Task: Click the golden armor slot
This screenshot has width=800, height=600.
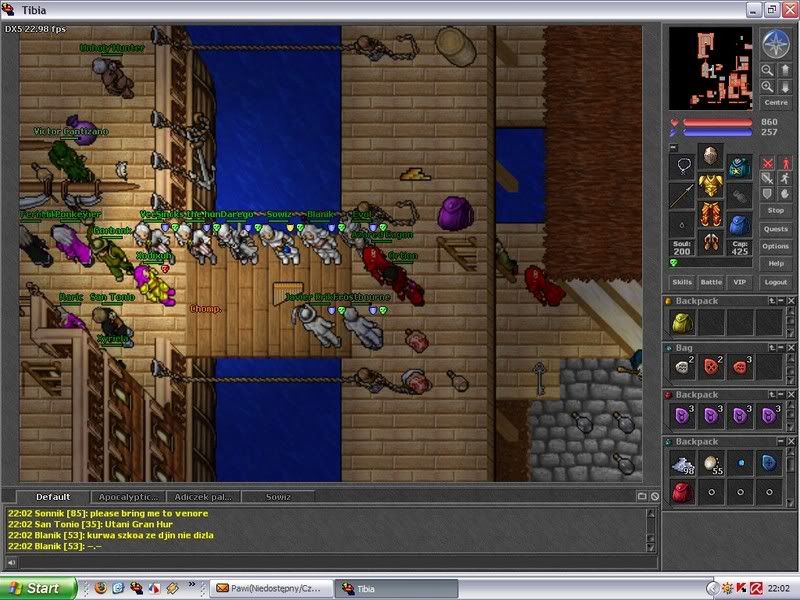Action: click(x=710, y=185)
